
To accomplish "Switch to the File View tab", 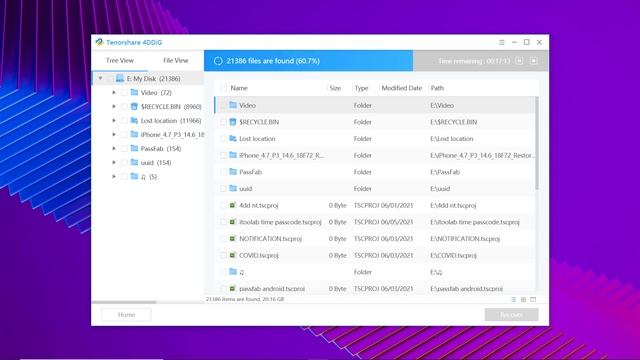I will 176,60.
